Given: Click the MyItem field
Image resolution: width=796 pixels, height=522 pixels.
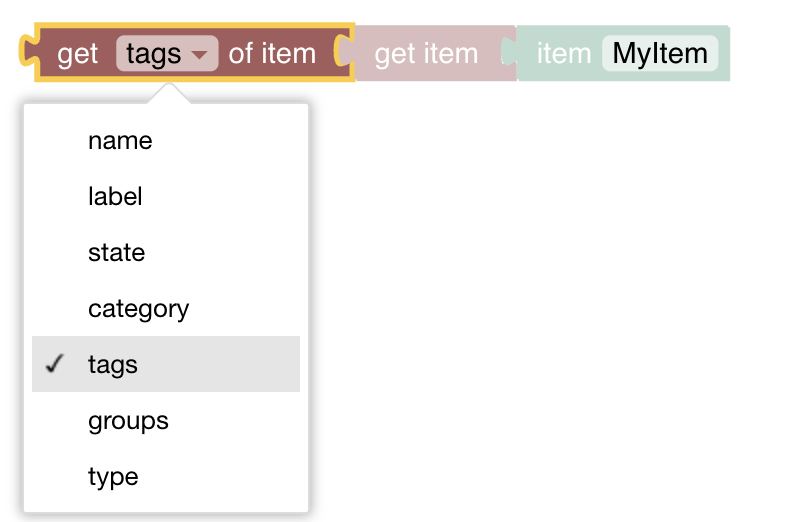Looking at the screenshot, I should click(660, 54).
